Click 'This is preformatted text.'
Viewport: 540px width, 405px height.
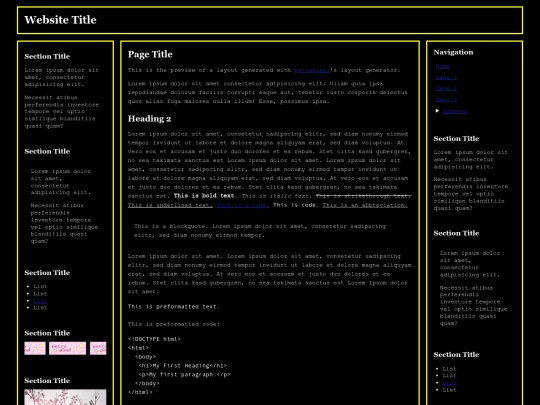pyautogui.click(x=174, y=307)
